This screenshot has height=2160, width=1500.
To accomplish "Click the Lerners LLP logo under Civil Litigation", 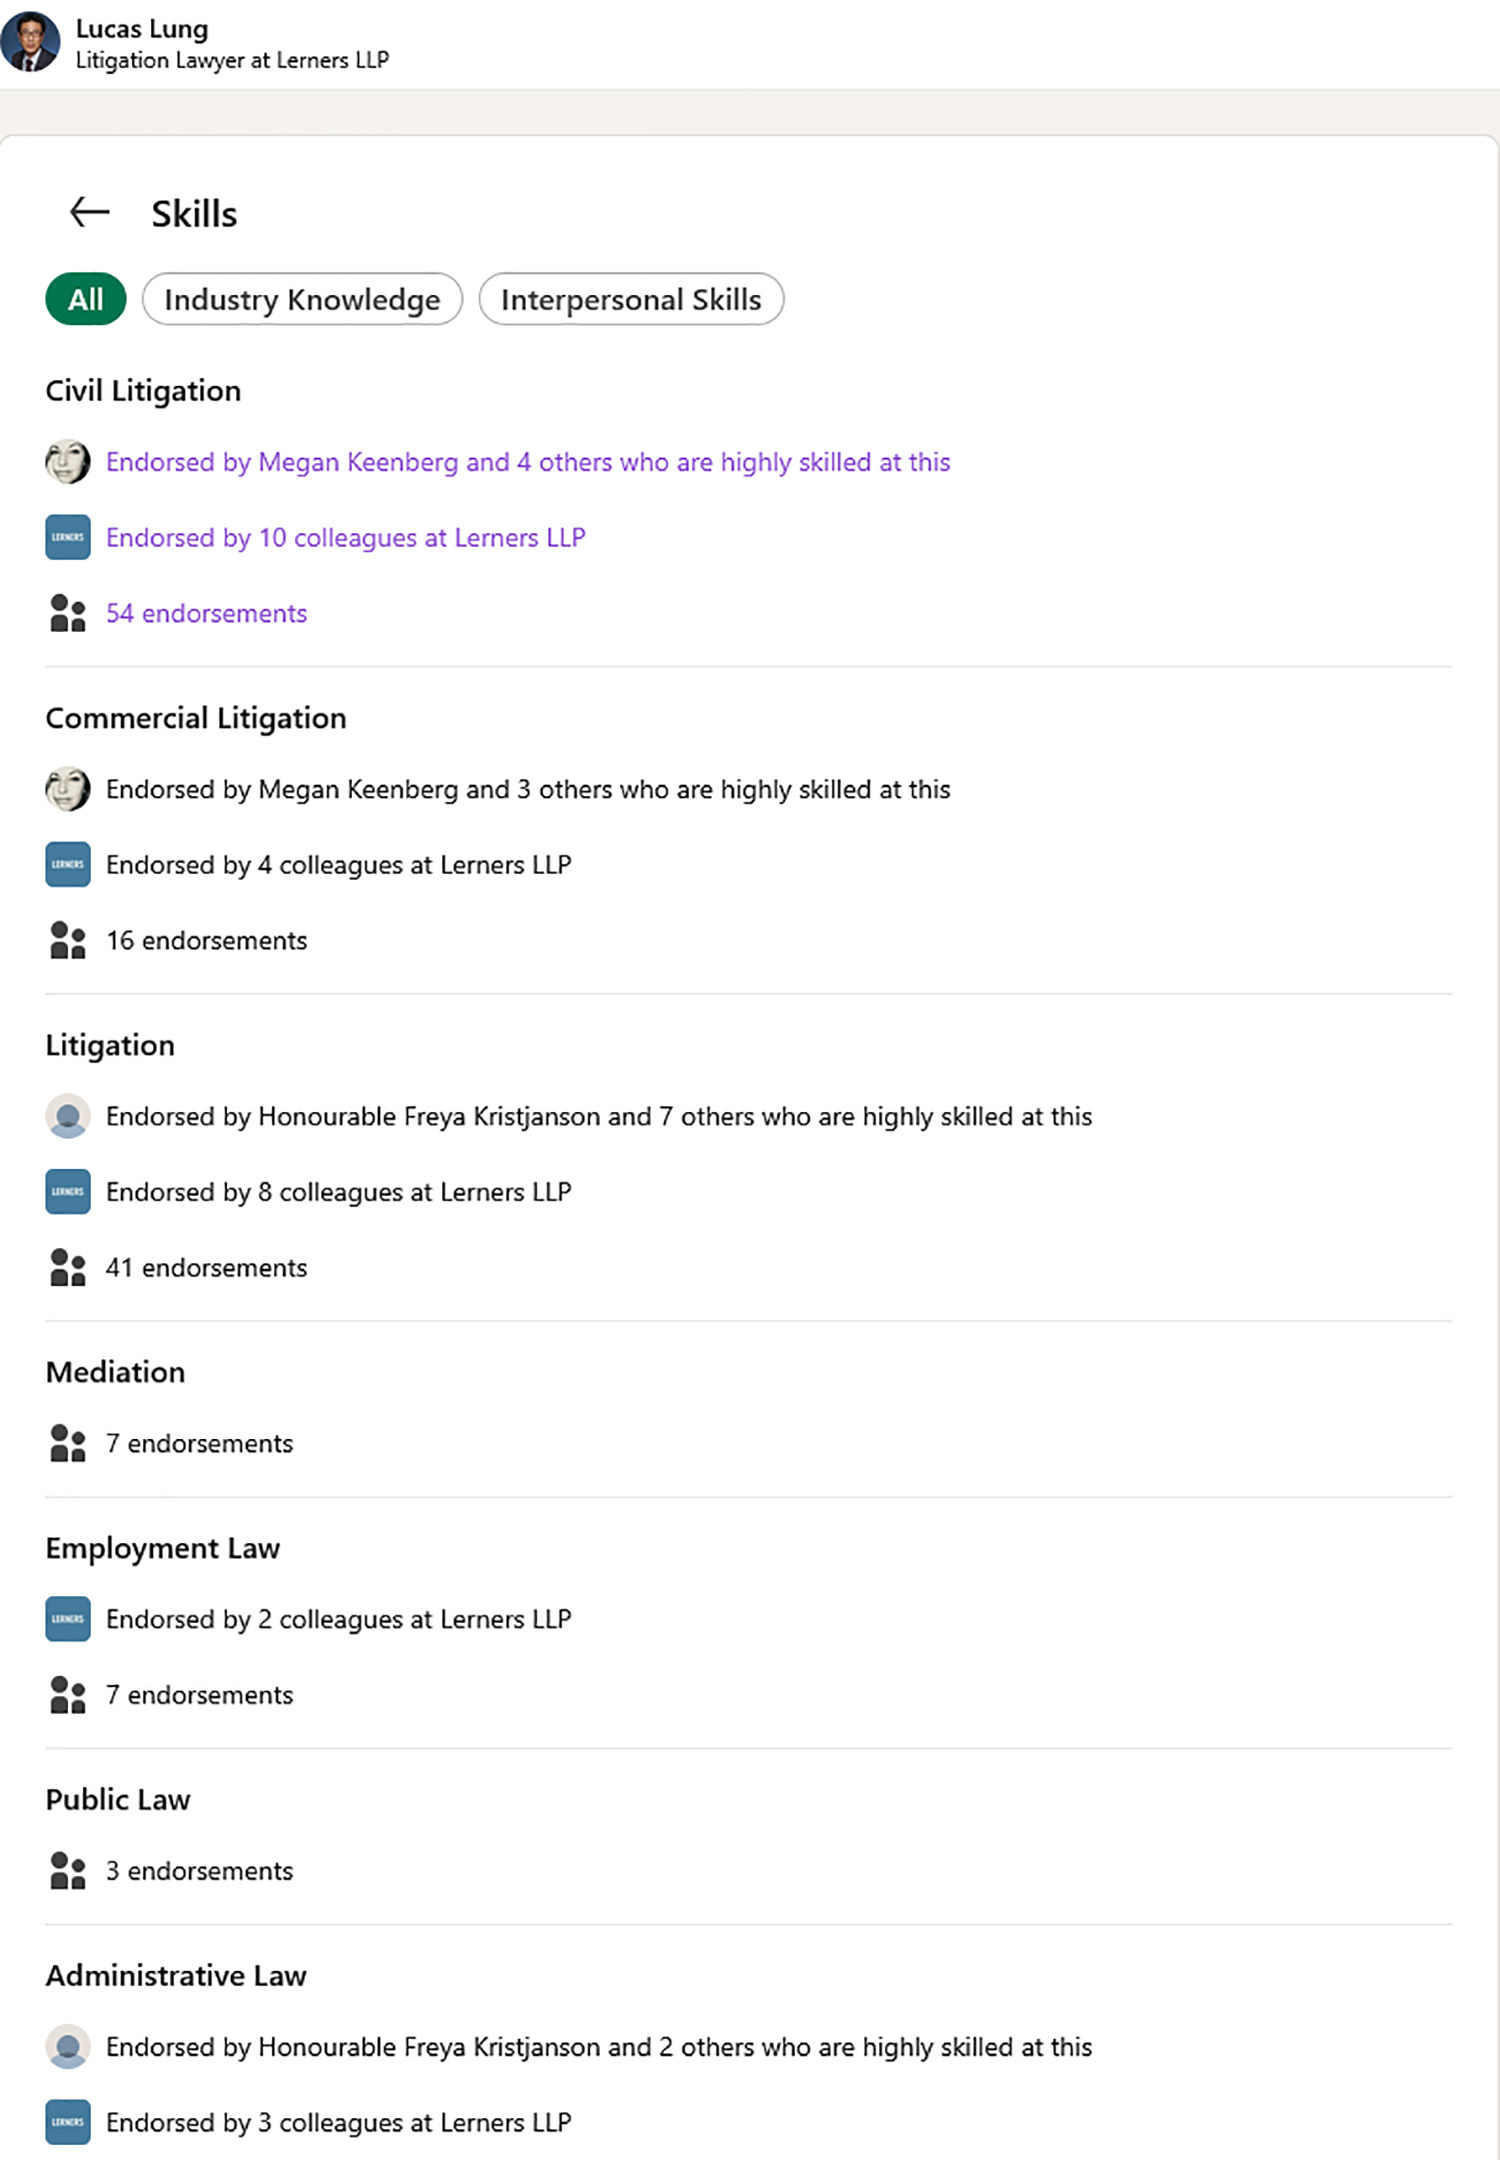I will pos(67,537).
